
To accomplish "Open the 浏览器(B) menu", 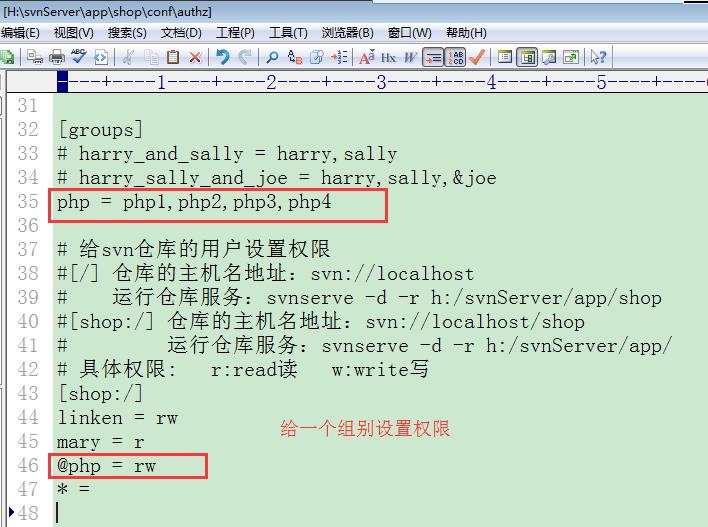I will point(347,33).
